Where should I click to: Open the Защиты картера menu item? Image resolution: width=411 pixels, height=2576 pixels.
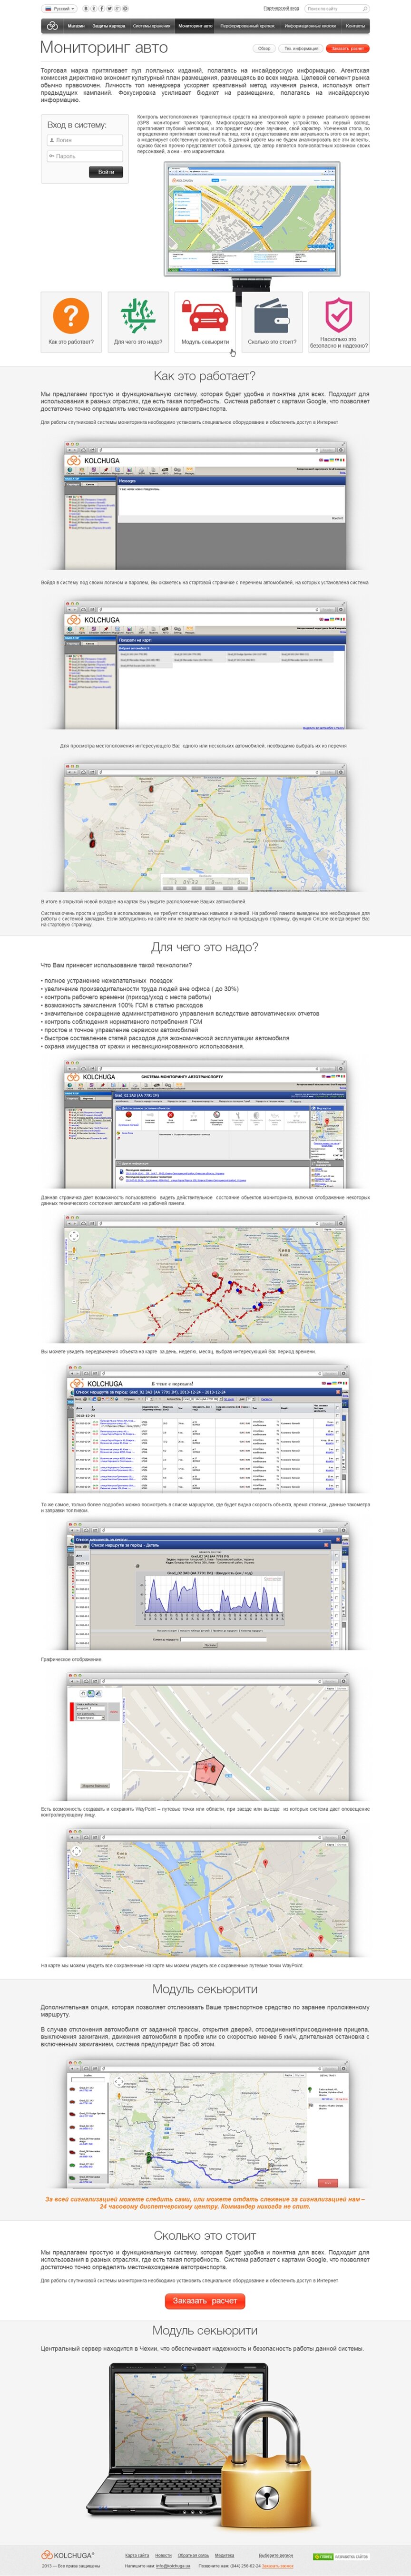click(x=109, y=26)
